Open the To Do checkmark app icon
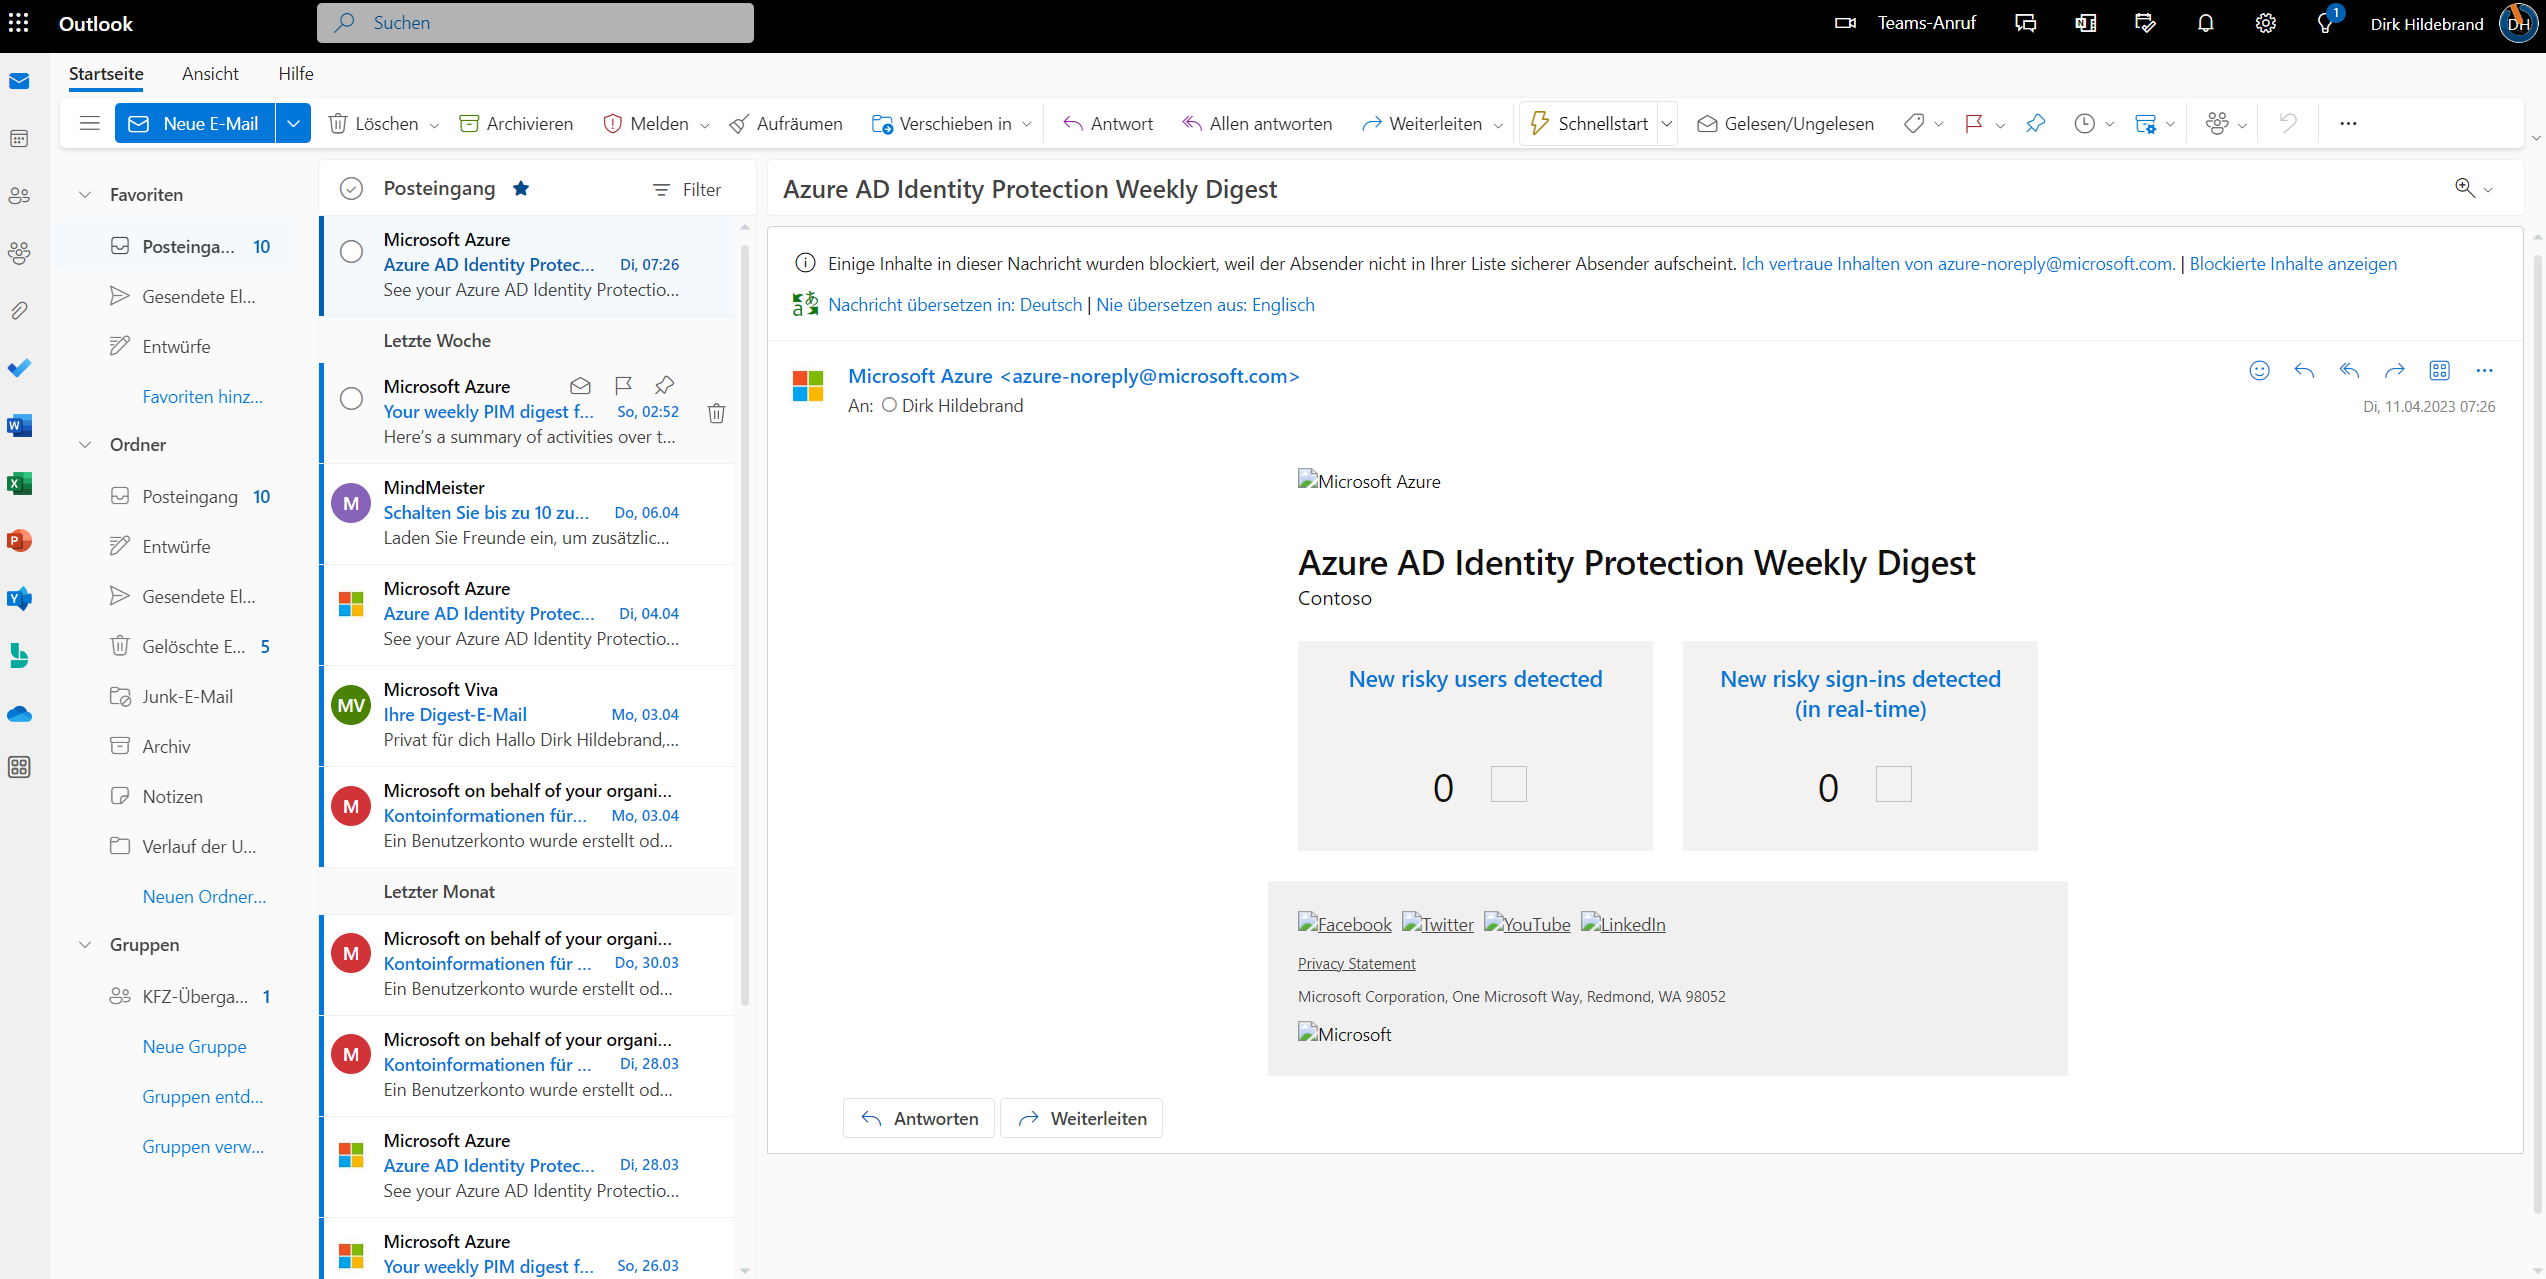 (19, 368)
